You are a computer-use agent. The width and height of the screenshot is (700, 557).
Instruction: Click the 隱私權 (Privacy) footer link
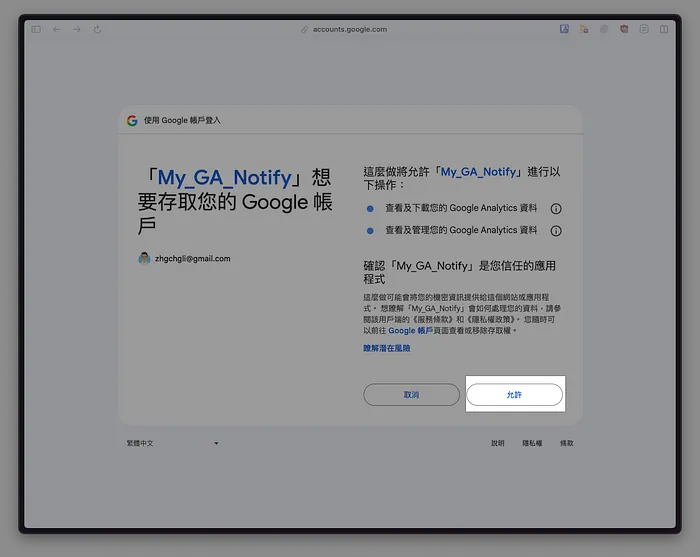coord(532,443)
